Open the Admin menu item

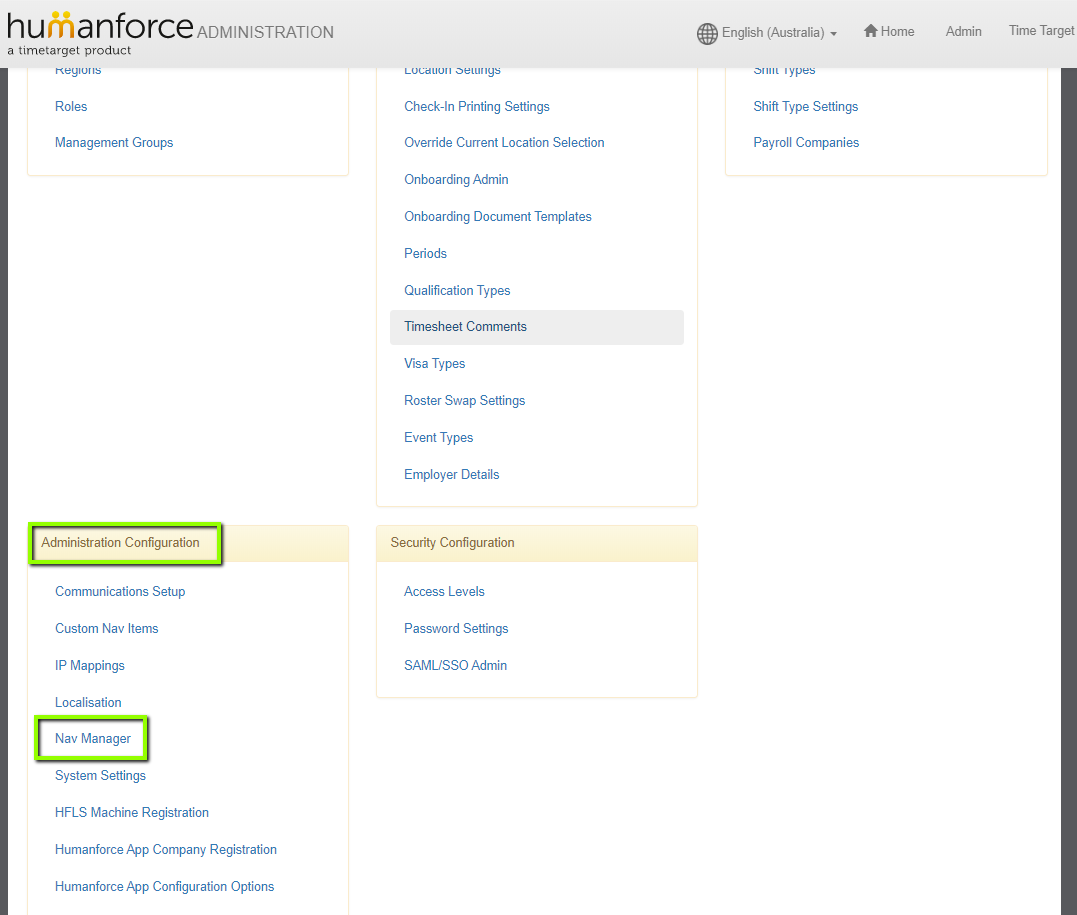pyautogui.click(x=963, y=31)
